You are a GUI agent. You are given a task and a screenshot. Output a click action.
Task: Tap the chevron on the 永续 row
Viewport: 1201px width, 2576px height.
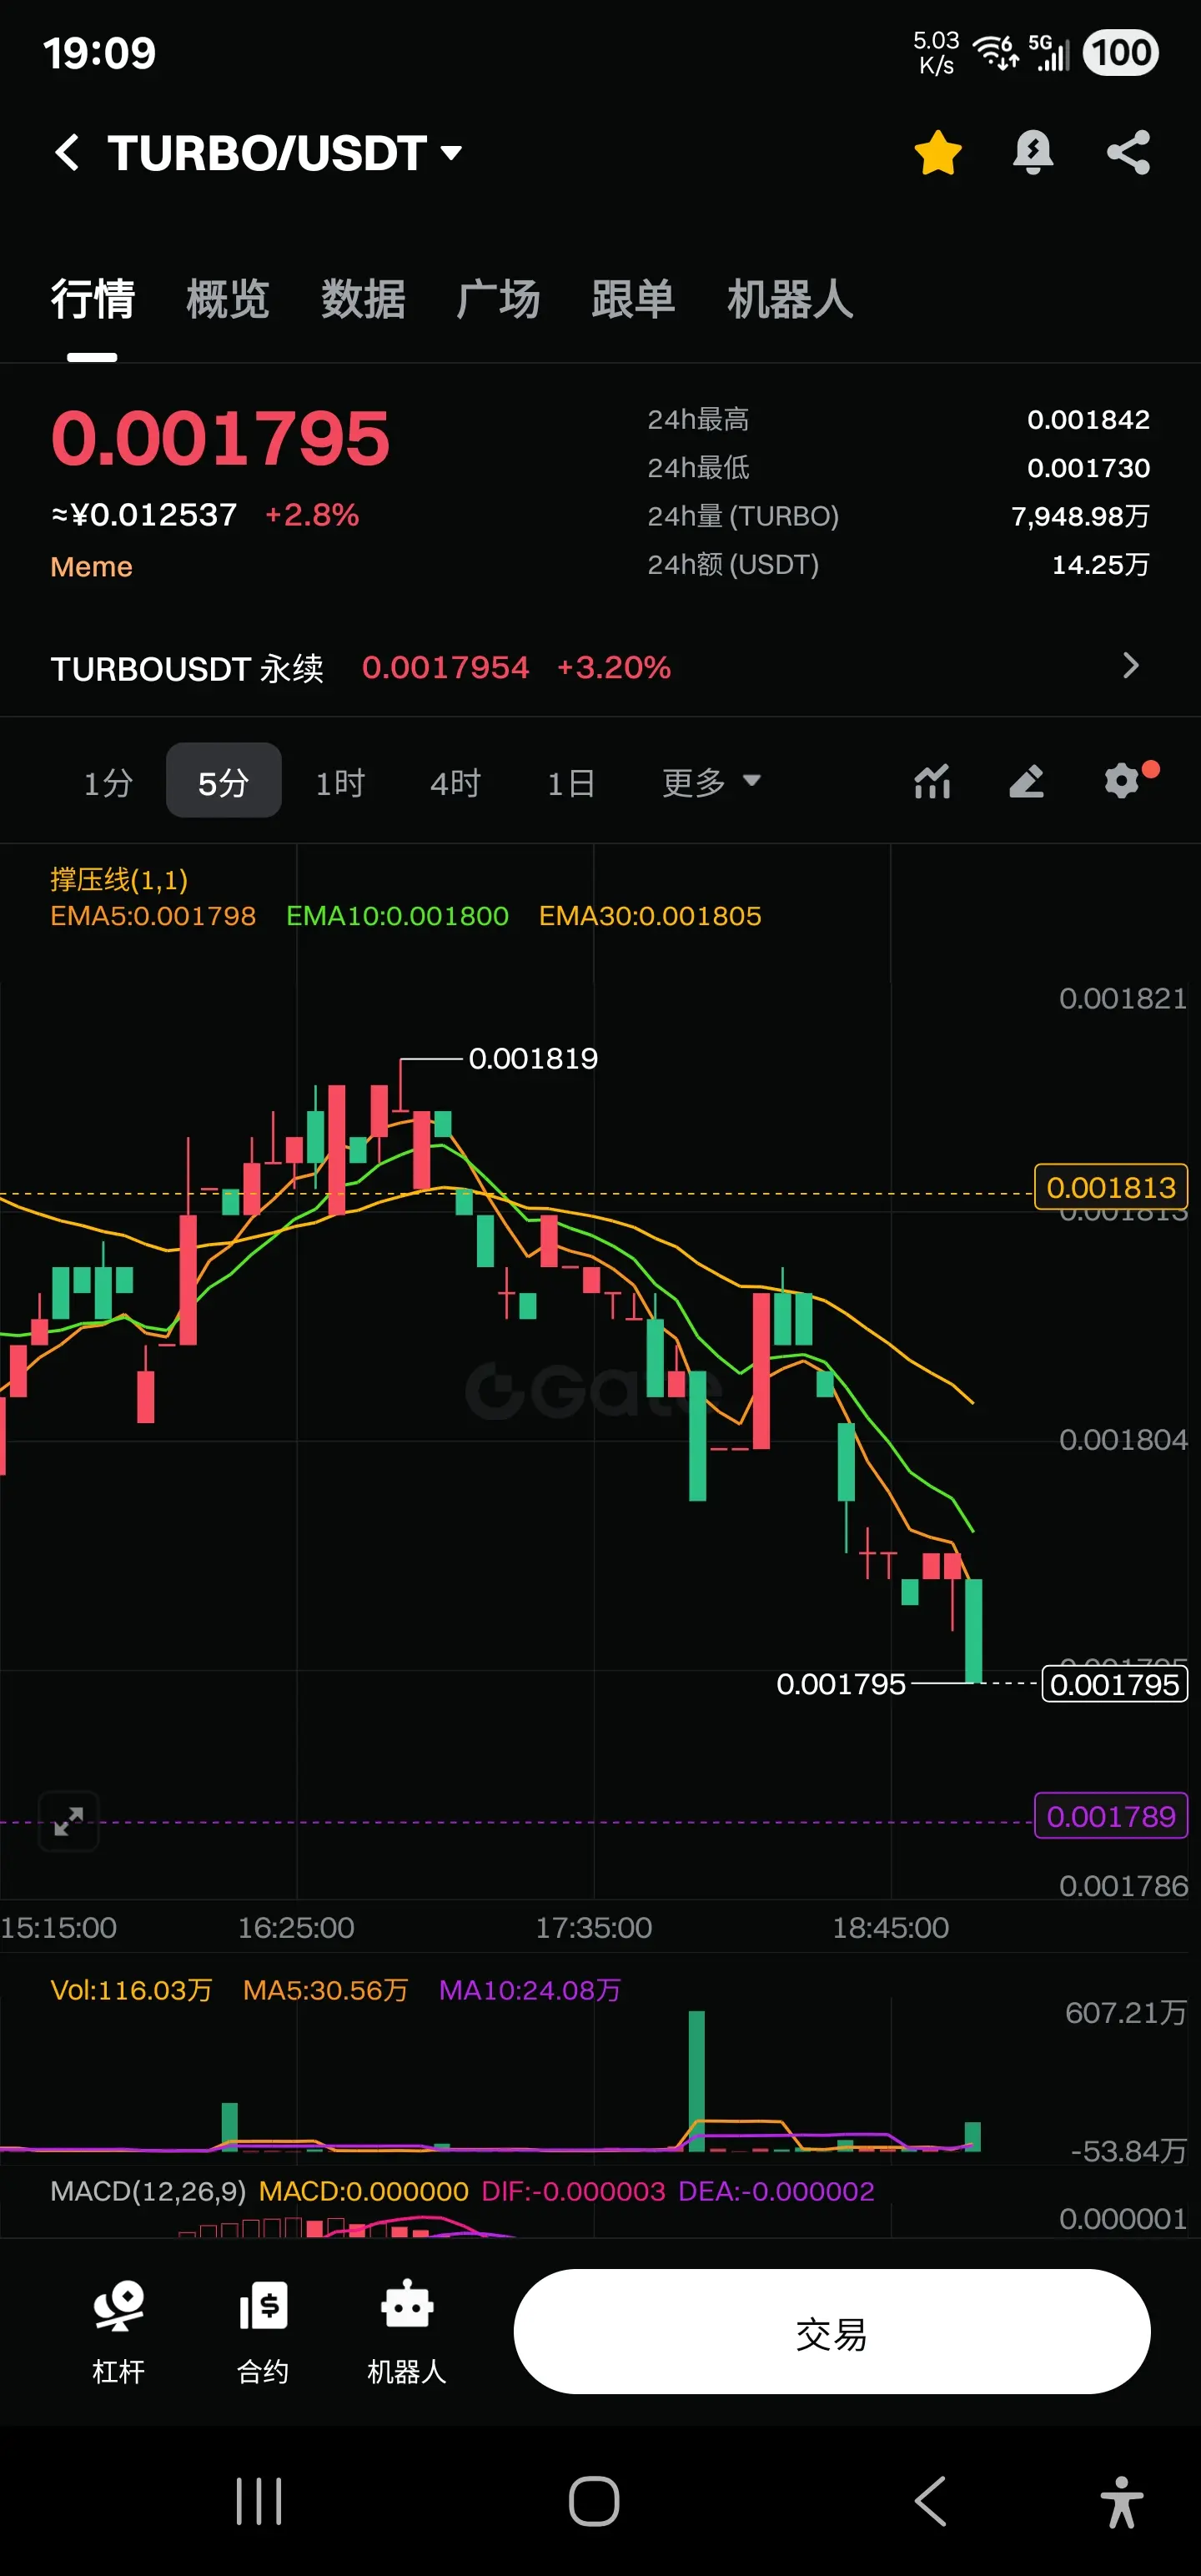point(1131,666)
